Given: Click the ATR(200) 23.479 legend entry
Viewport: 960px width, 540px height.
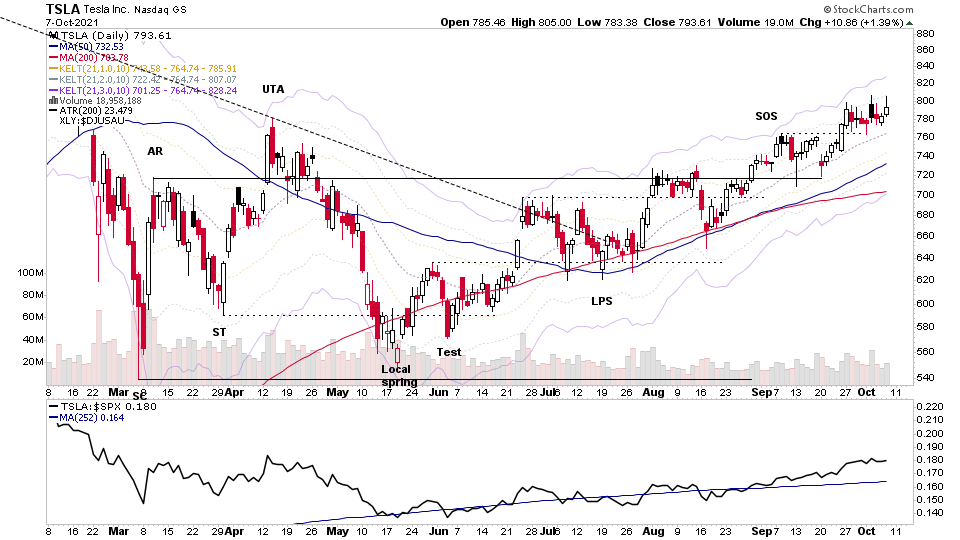Looking at the screenshot, I should point(91,111).
